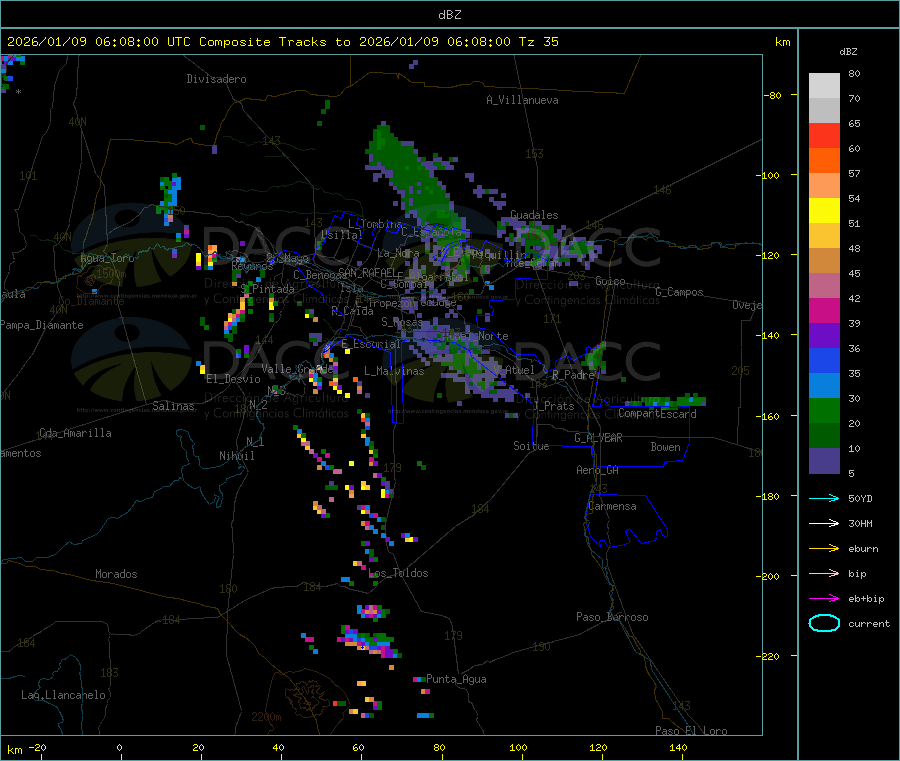Click the Morados map label
Viewport: 900px width, 761px height.
(116, 574)
